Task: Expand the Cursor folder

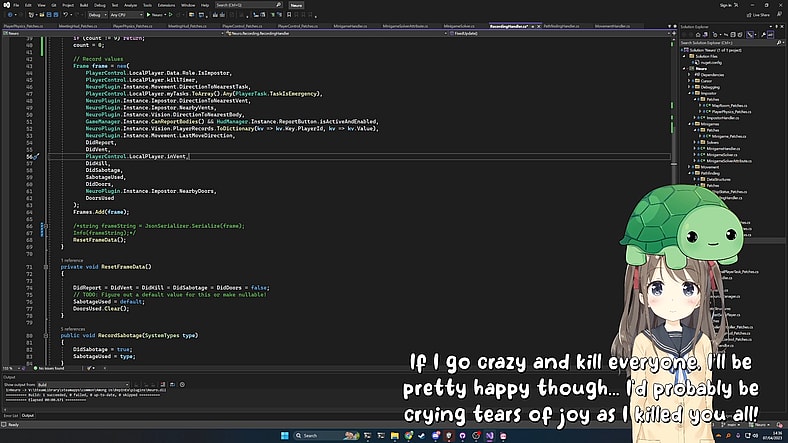Action: pyautogui.click(x=690, y=81)
